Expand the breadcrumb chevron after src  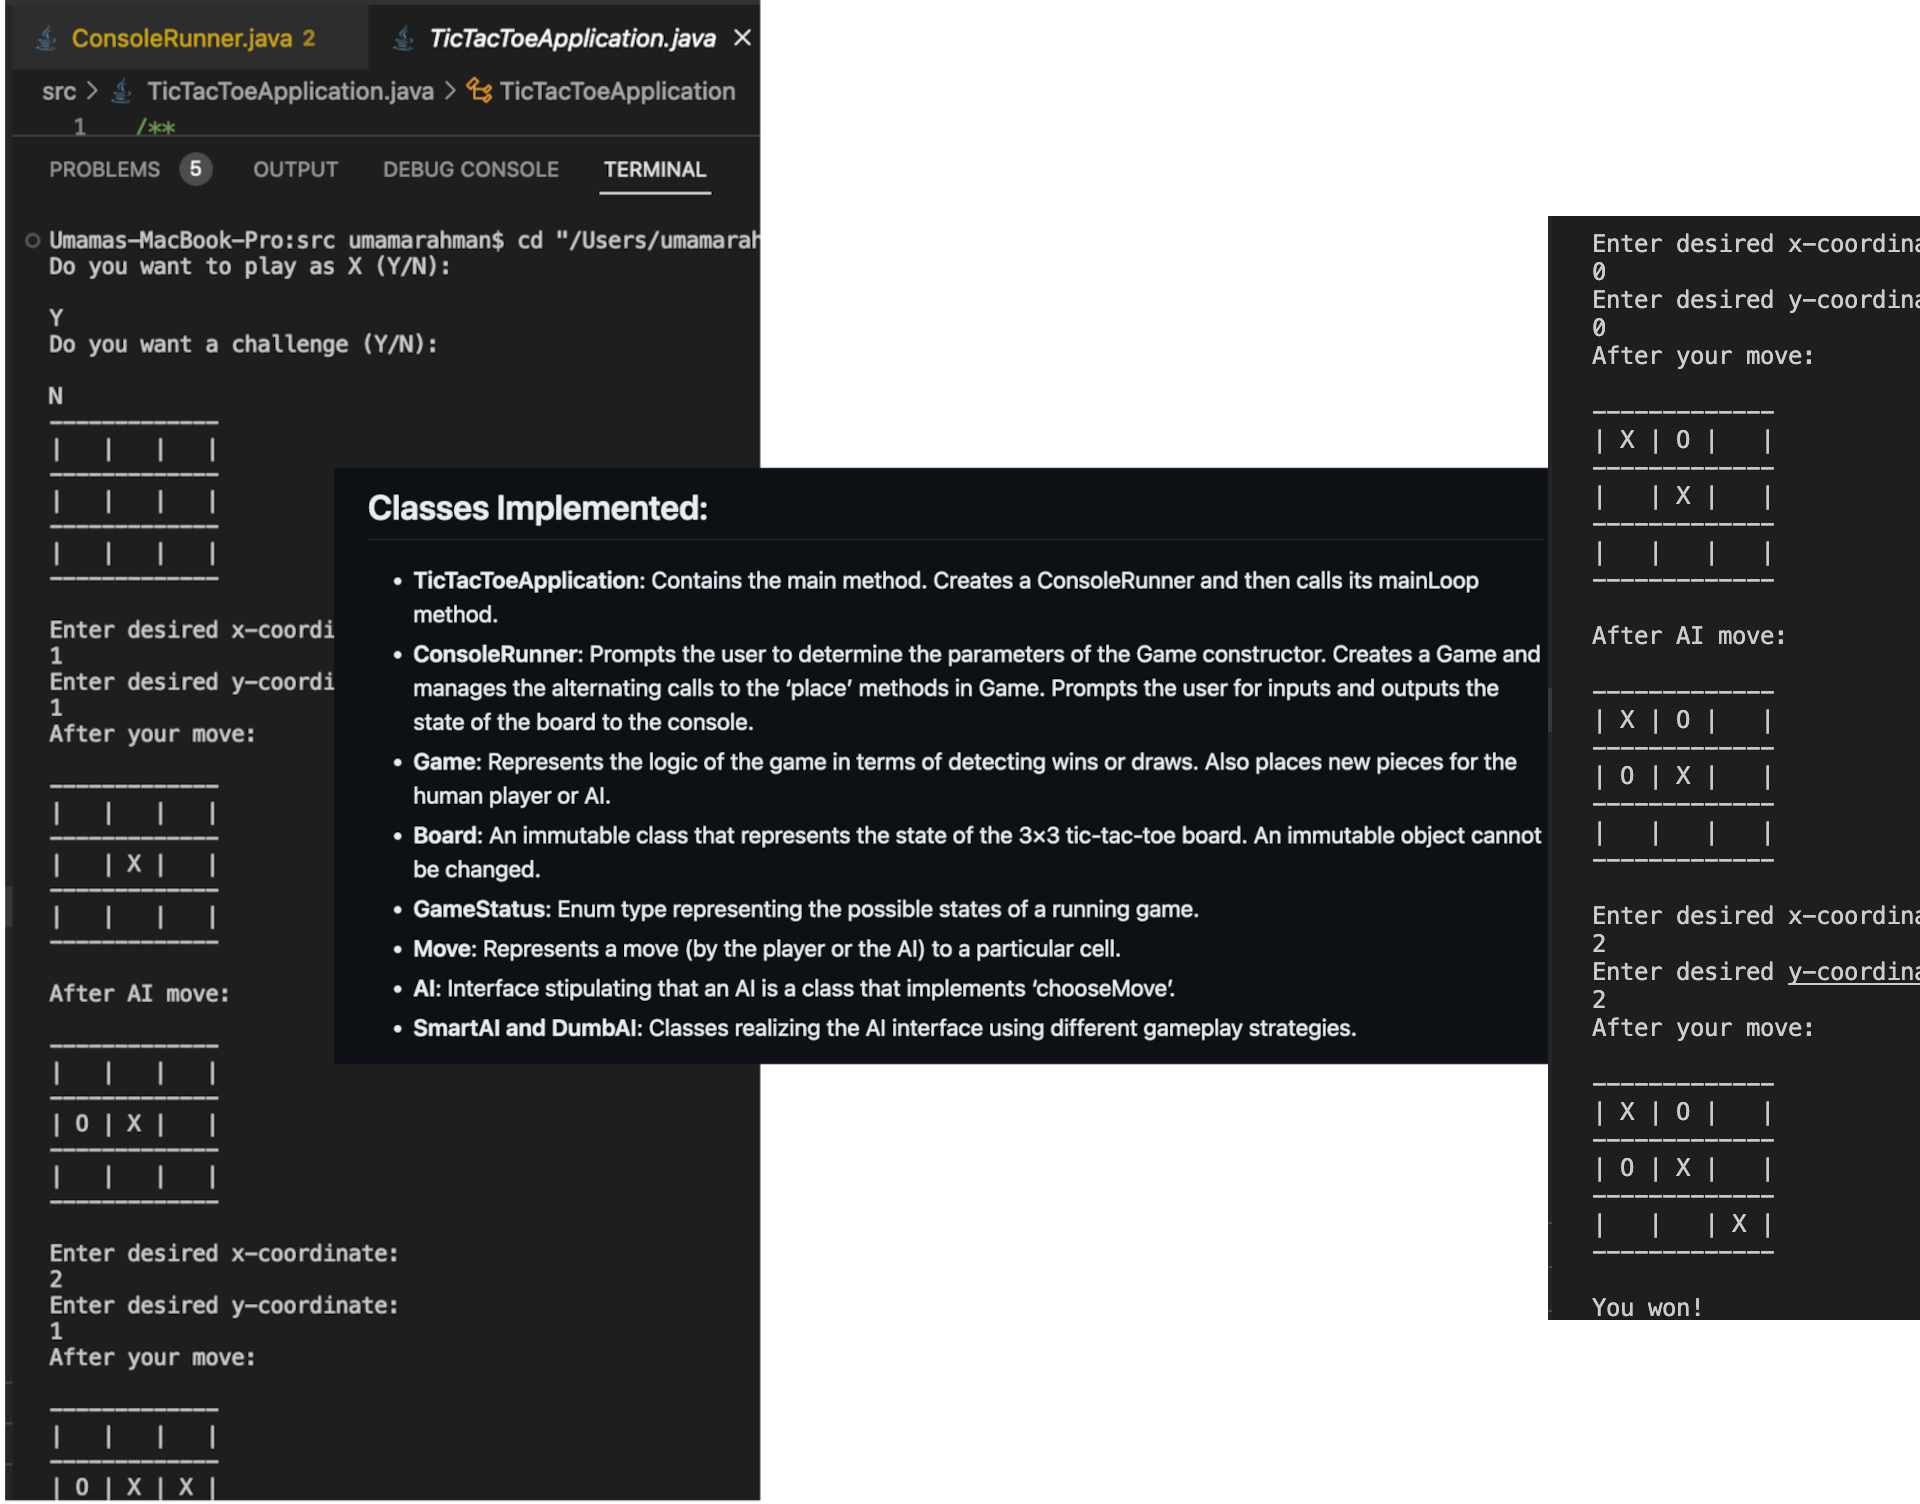(x=92, y=91)
